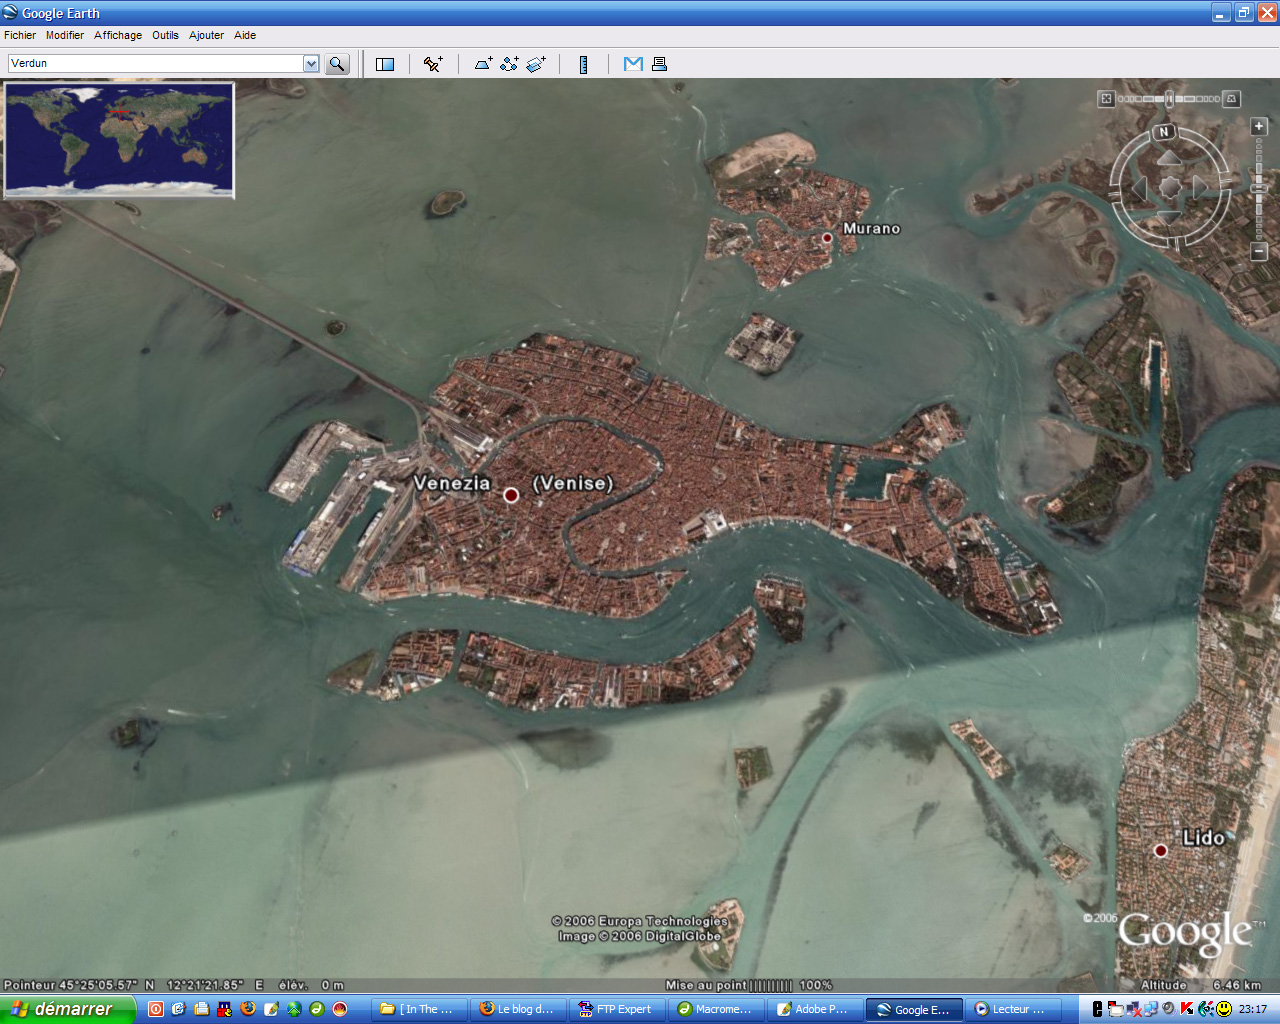Switch to Le blog Firefox taskbar button
The height and width of the screenshot is (1024, 1280).
(x=517, y=1009)
